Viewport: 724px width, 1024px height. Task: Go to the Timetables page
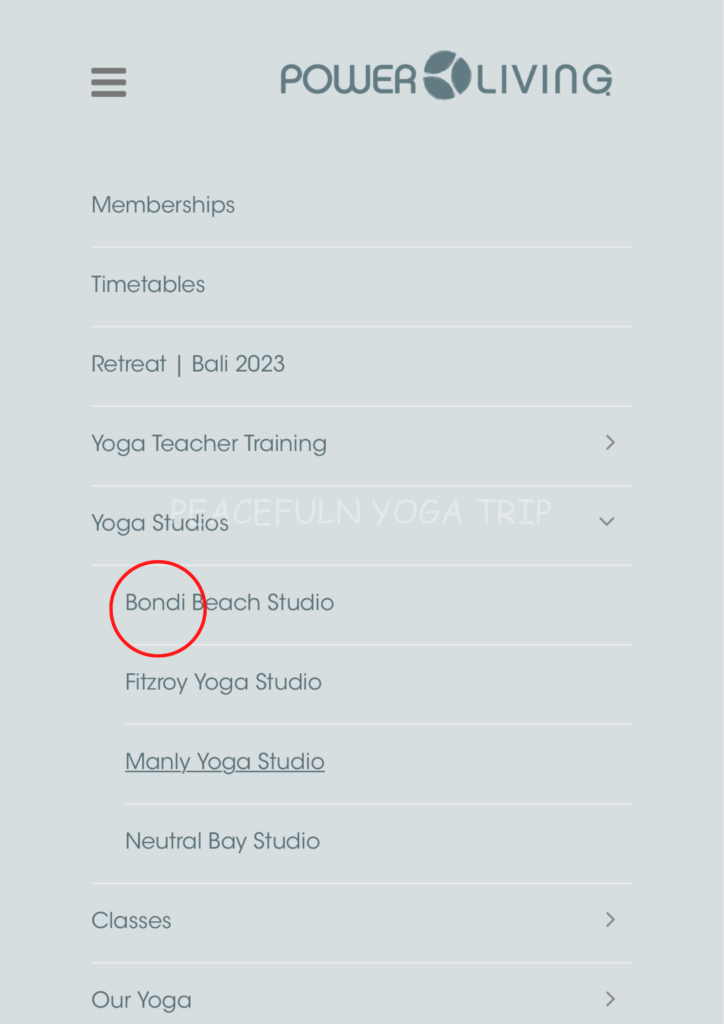pyautogui.click(x=148, y=285)
